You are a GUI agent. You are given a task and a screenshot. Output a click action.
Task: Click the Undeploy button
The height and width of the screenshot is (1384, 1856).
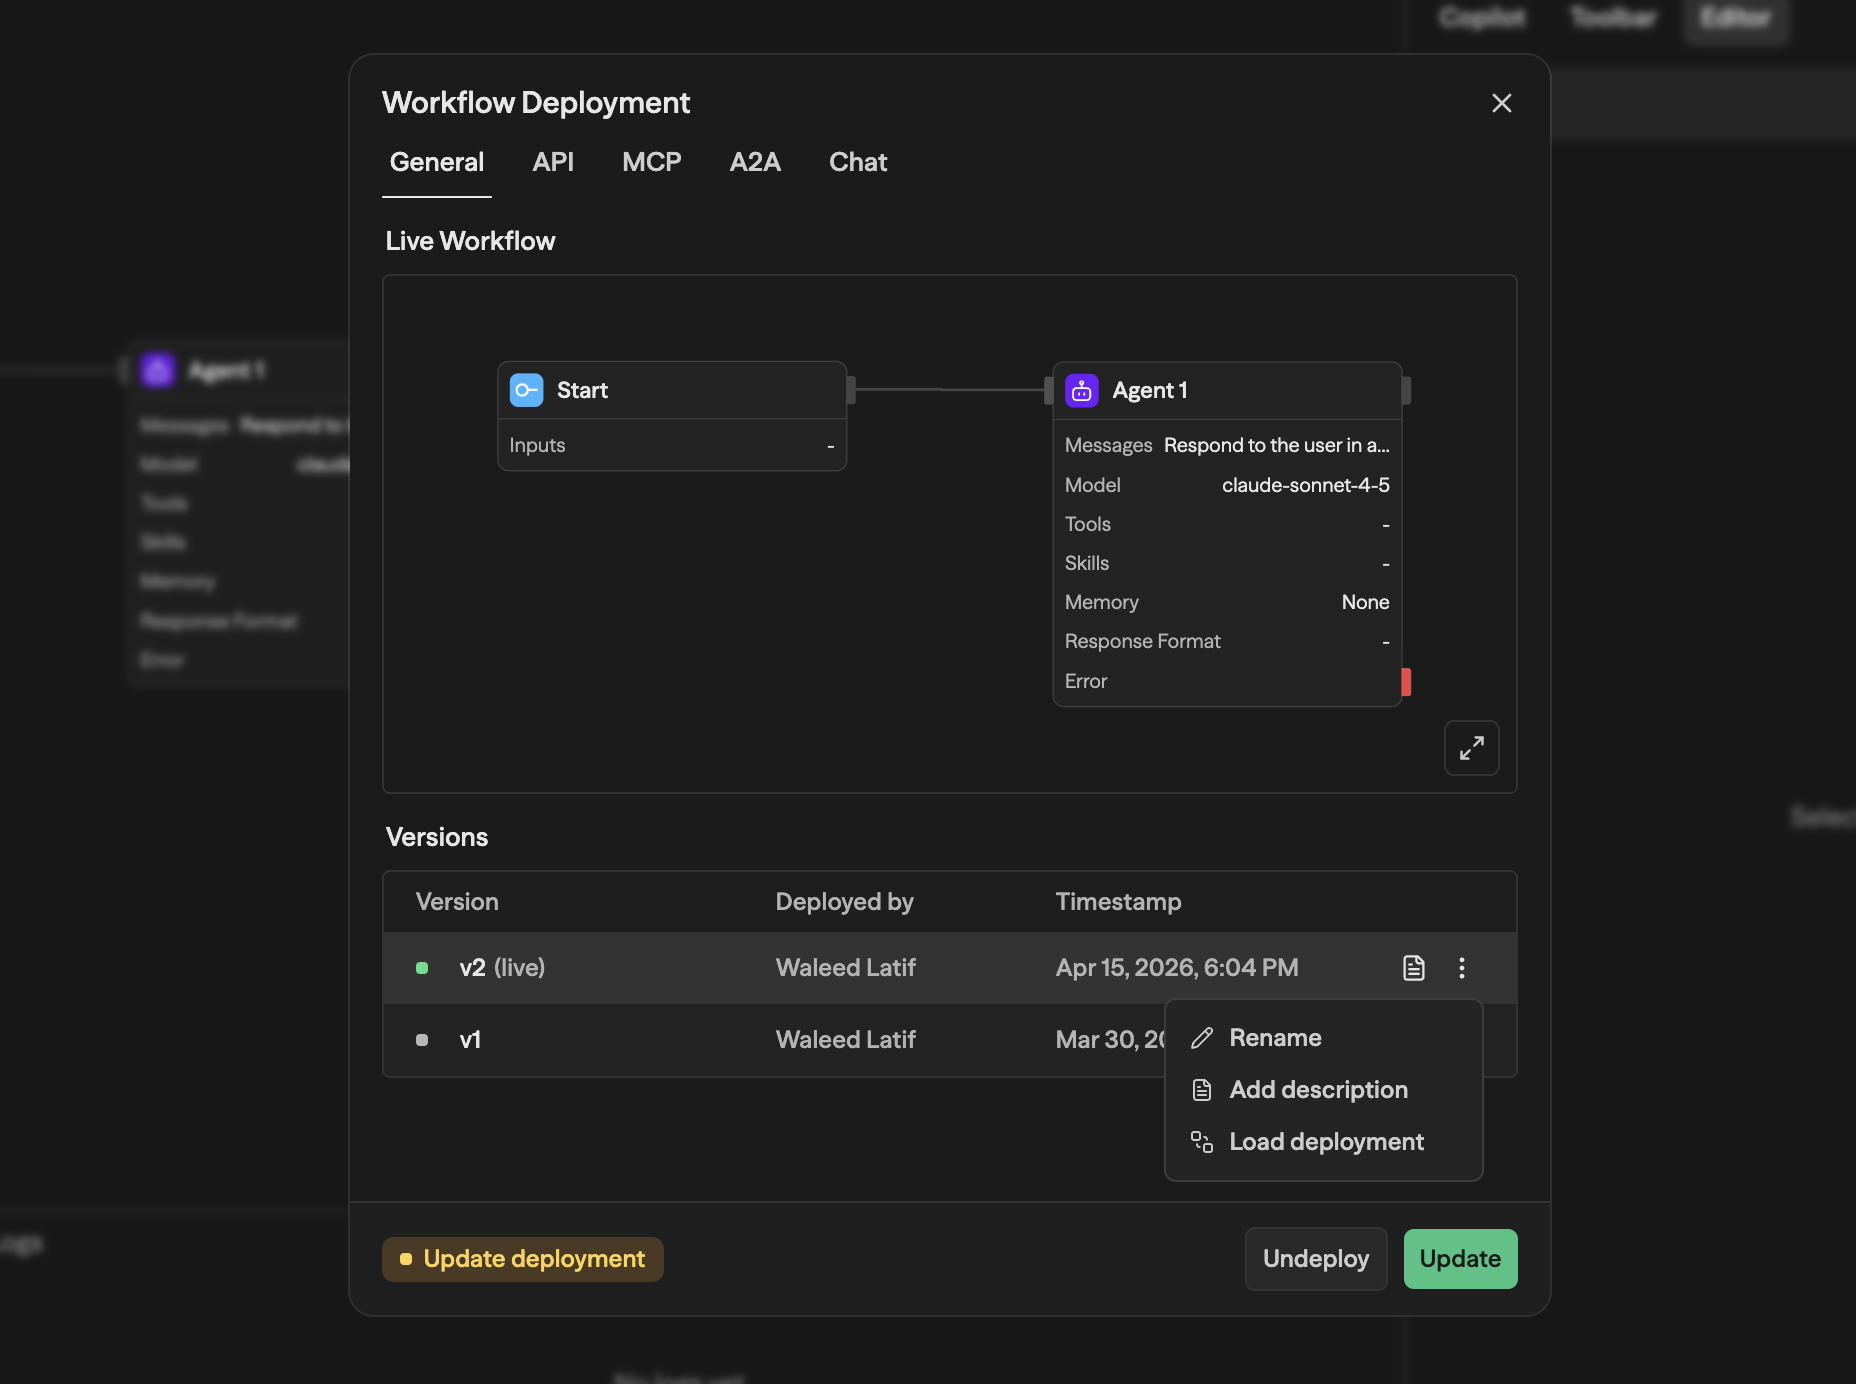1315,1259
